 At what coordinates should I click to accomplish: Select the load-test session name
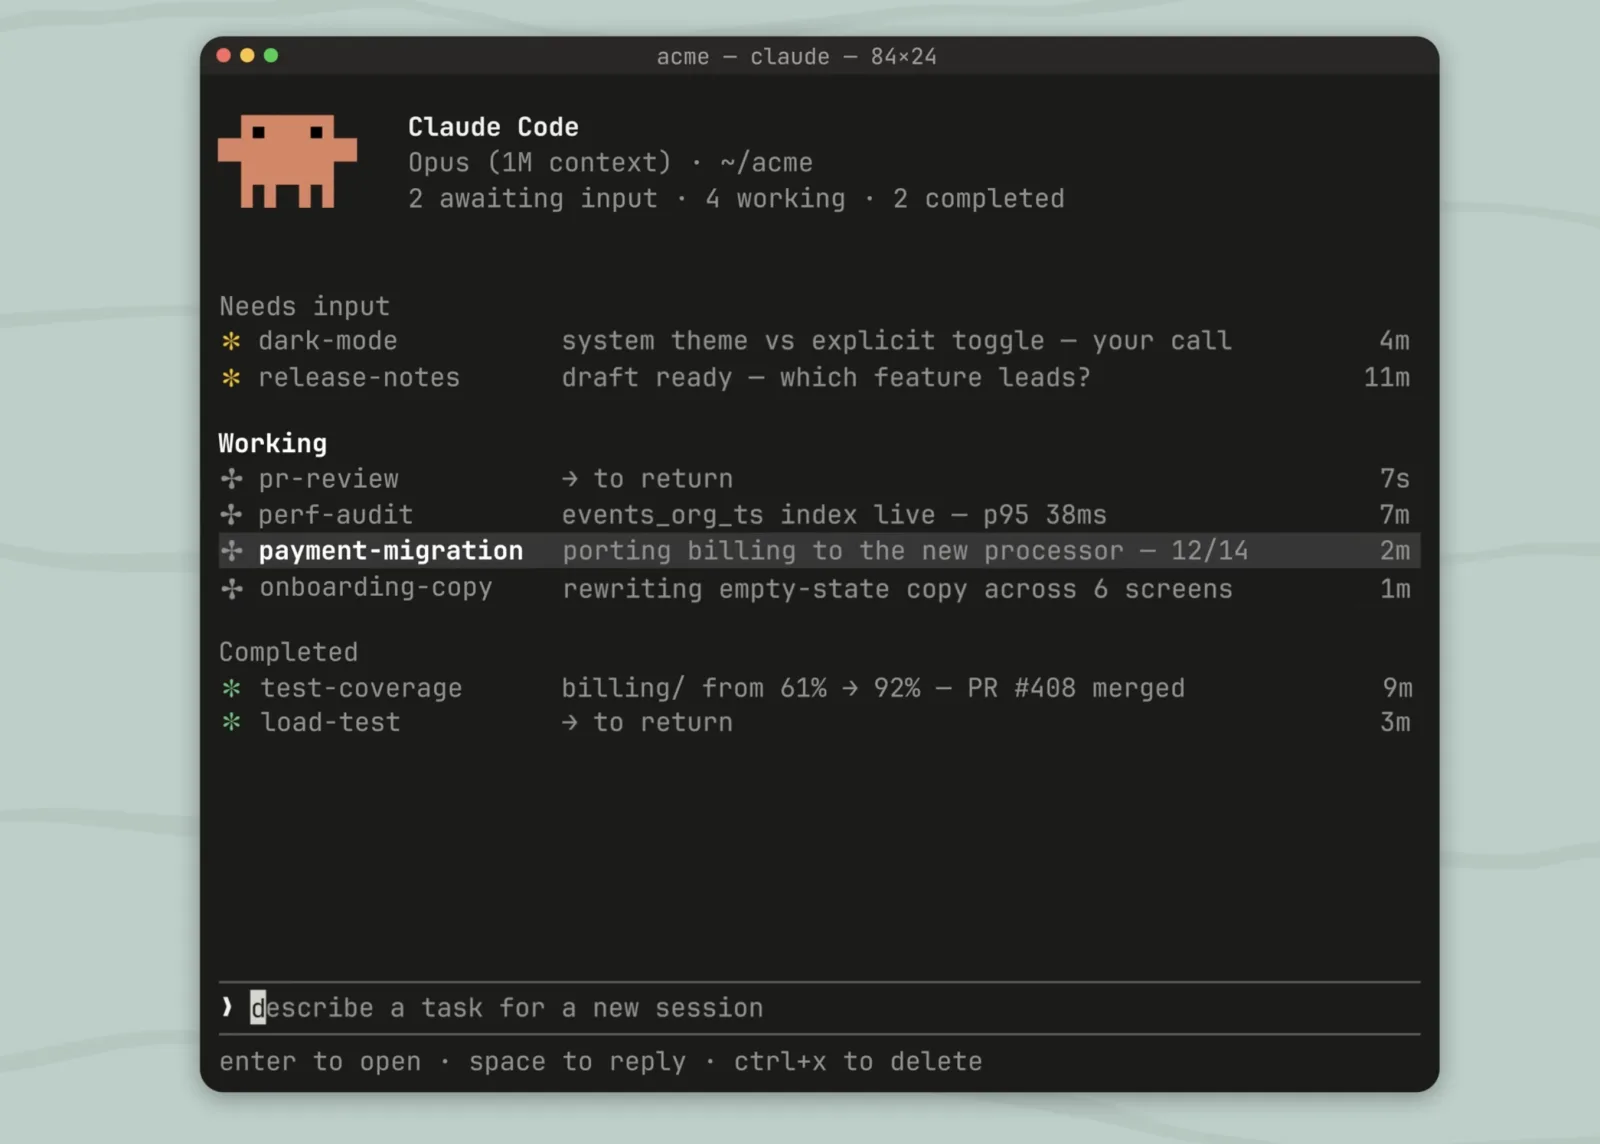coord(330,722)
